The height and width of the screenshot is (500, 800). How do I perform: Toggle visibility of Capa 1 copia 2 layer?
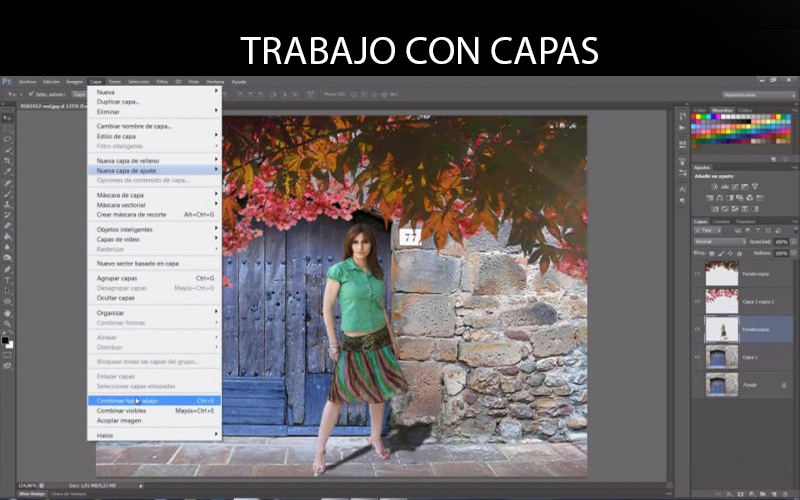click(697, 300)
